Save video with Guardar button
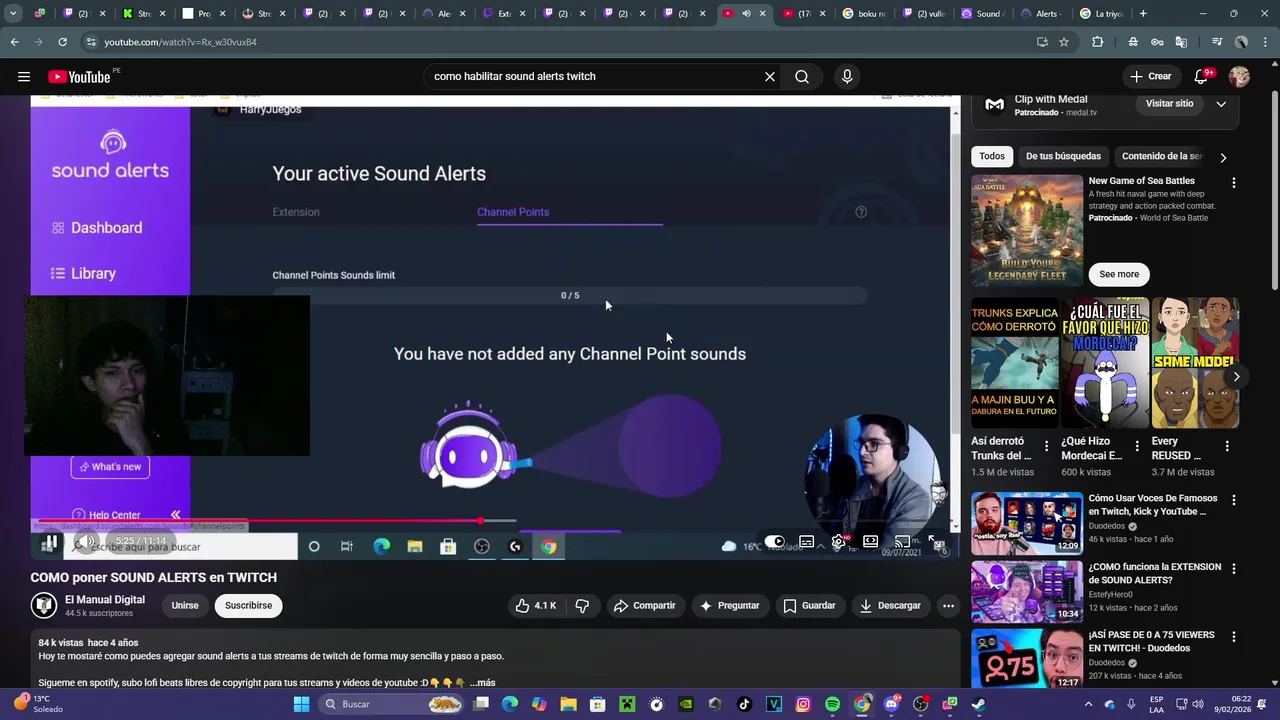 [x=809, y=605]
